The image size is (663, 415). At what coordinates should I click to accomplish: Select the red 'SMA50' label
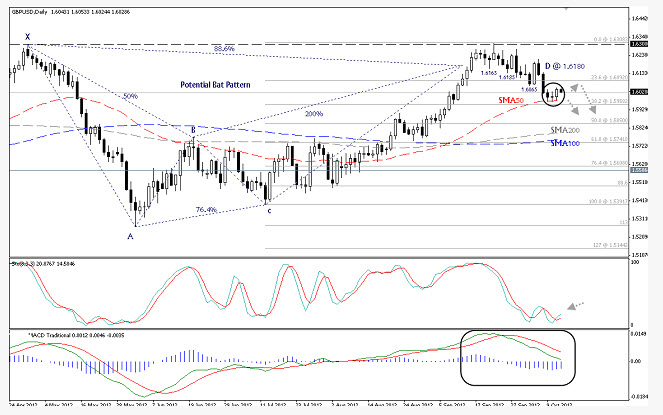pyautogui.click(x=511, y=100)
